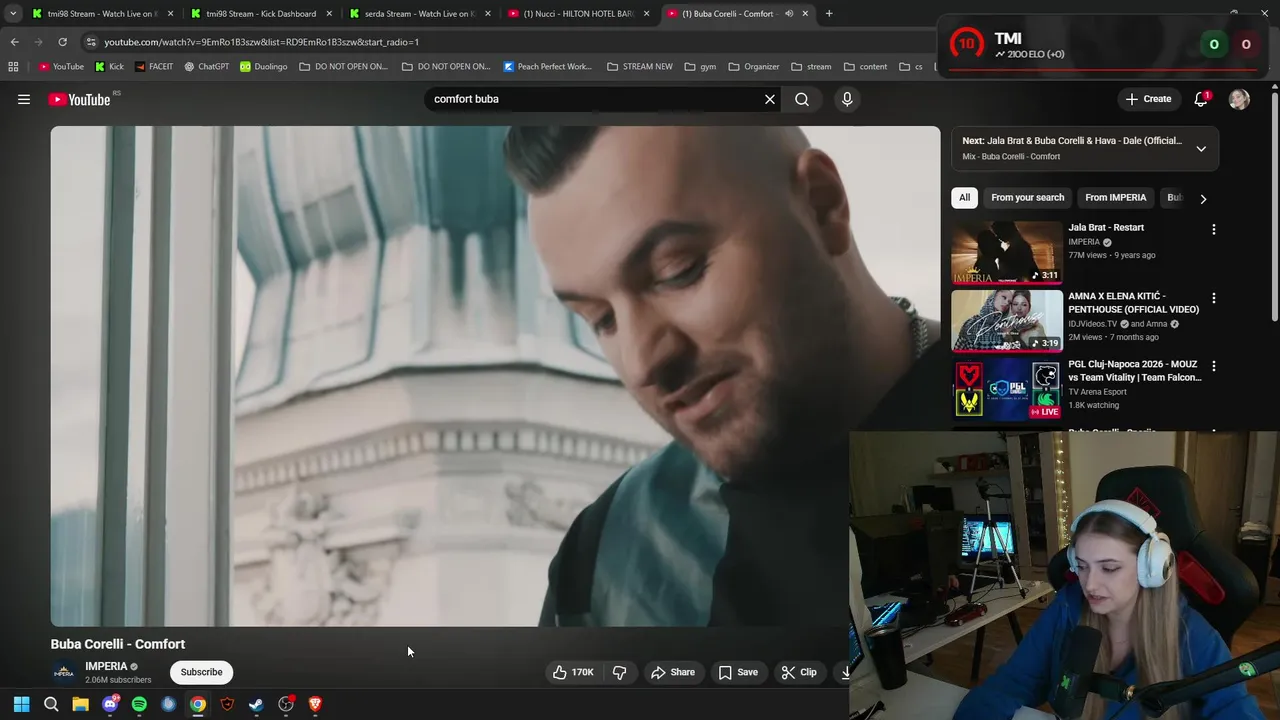Clear the search text with the X
The height and width of the screenshot is (720, 1280).
tap(770, 99)
